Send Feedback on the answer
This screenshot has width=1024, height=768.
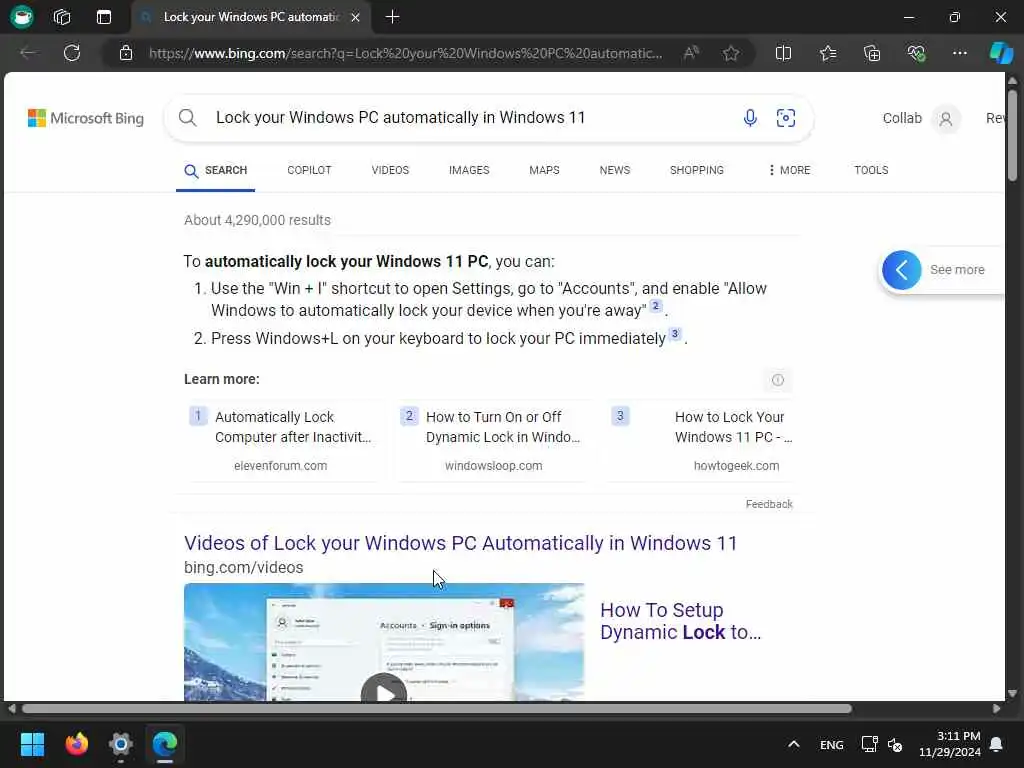pyautogui.click(x=769, y=504)
